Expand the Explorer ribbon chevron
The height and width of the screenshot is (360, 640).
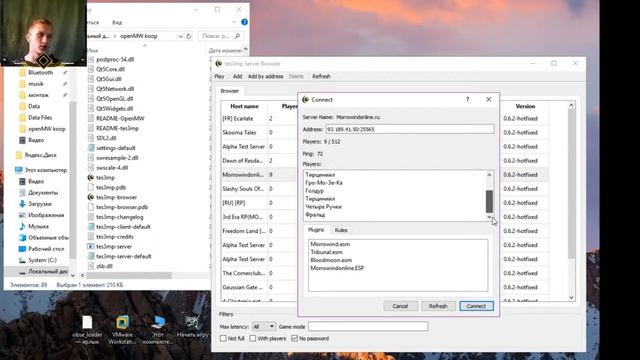click(x=234, y=22)
